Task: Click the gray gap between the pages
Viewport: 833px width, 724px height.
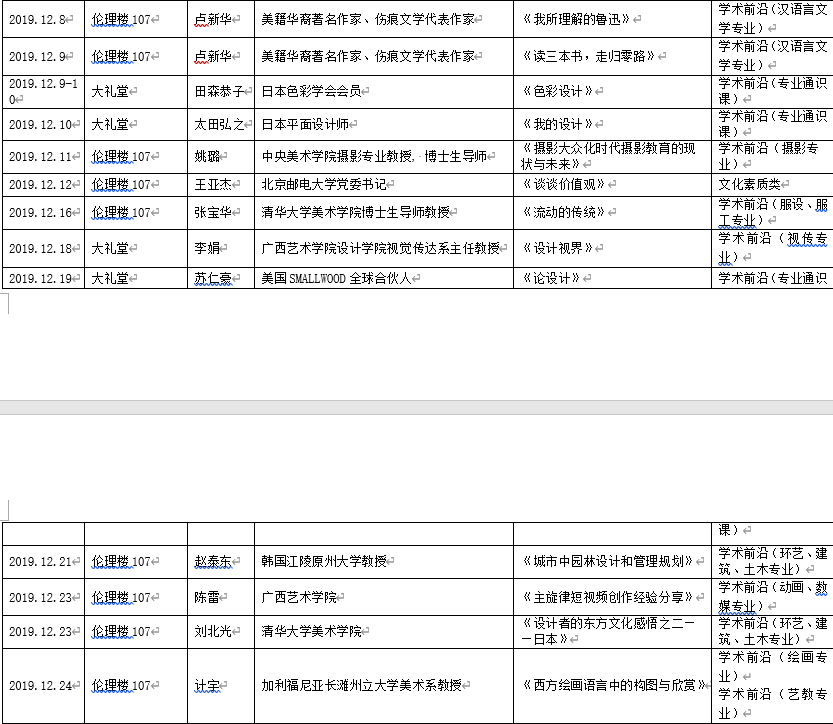Action: click(x=416, y=407)
